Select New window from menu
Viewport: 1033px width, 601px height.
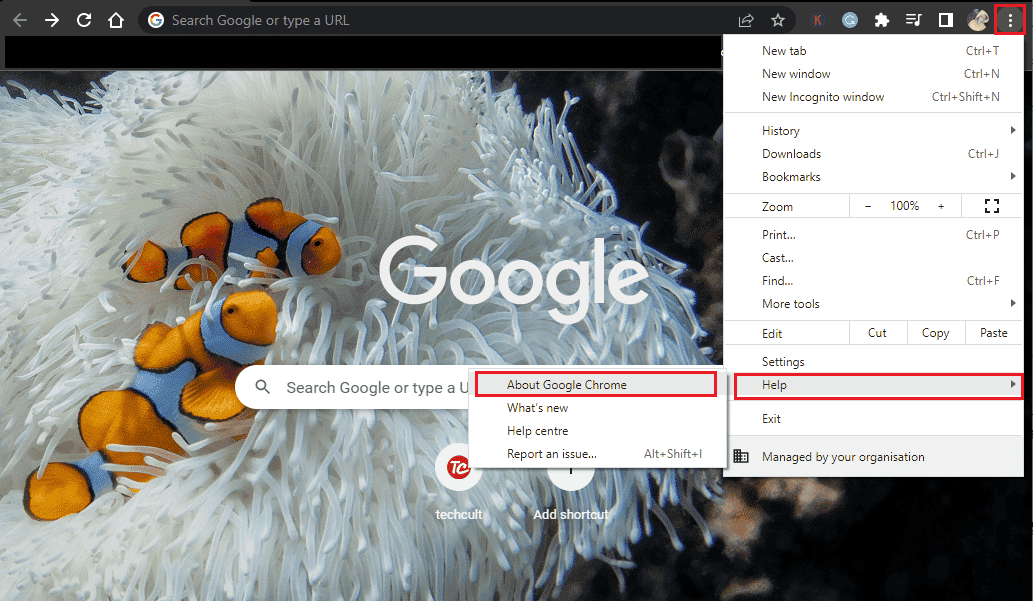click(x=874, y=74)
